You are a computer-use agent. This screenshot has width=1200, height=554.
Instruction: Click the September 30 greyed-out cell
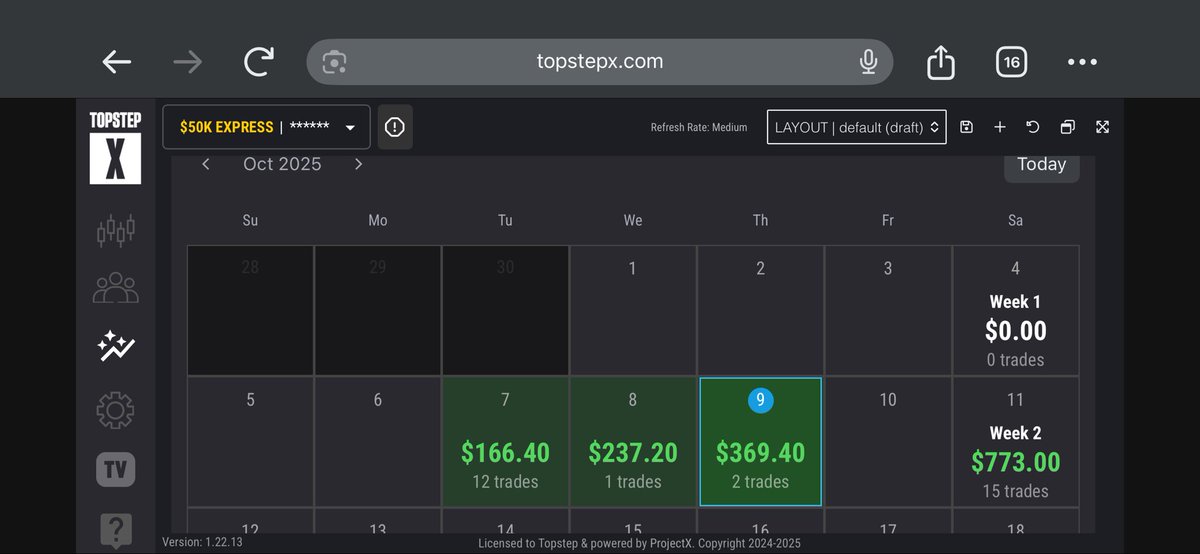click(x=505, y=310)
